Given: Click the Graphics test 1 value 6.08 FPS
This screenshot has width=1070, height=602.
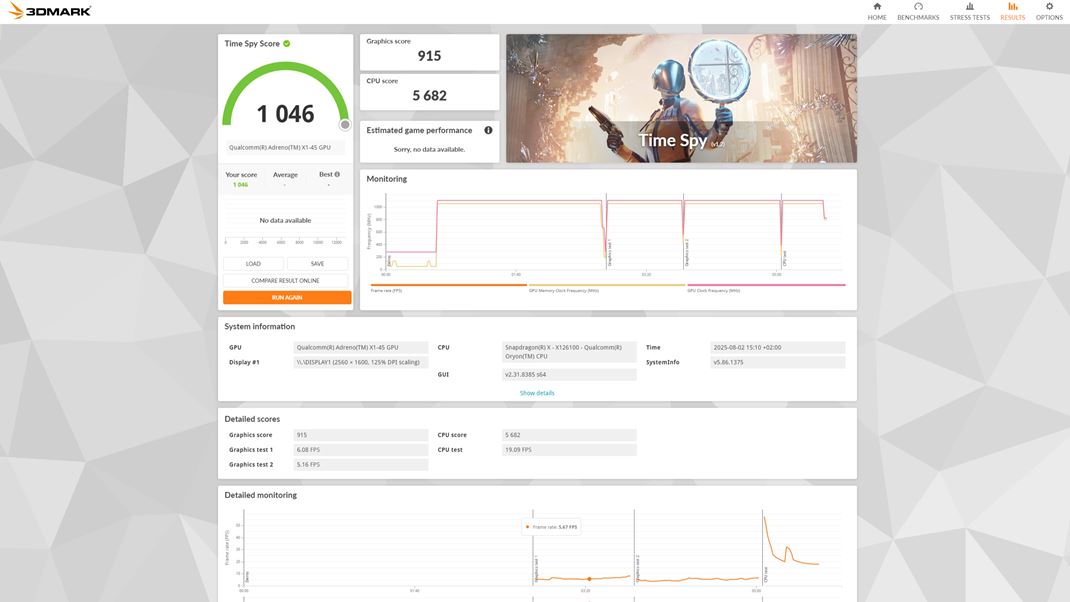Looking at the screenshot, I should click(361, 450).
